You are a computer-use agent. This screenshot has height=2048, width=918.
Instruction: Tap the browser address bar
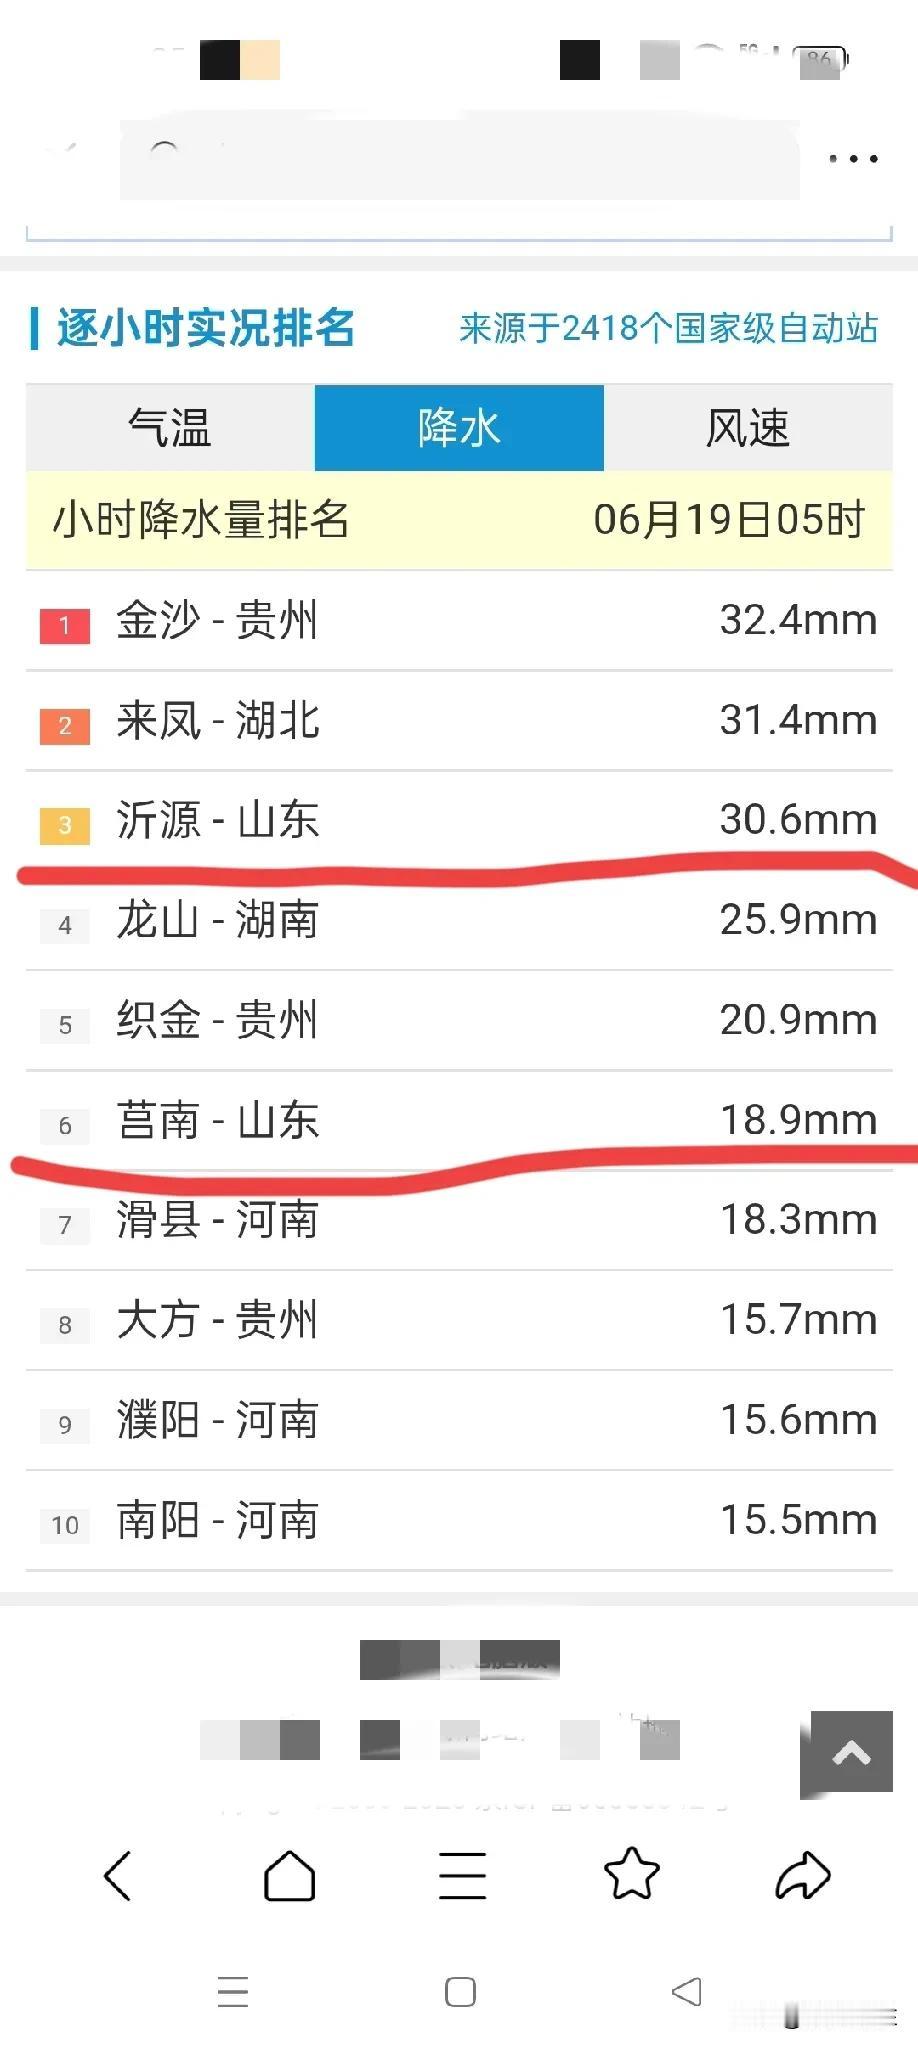(x=460, y=159)
